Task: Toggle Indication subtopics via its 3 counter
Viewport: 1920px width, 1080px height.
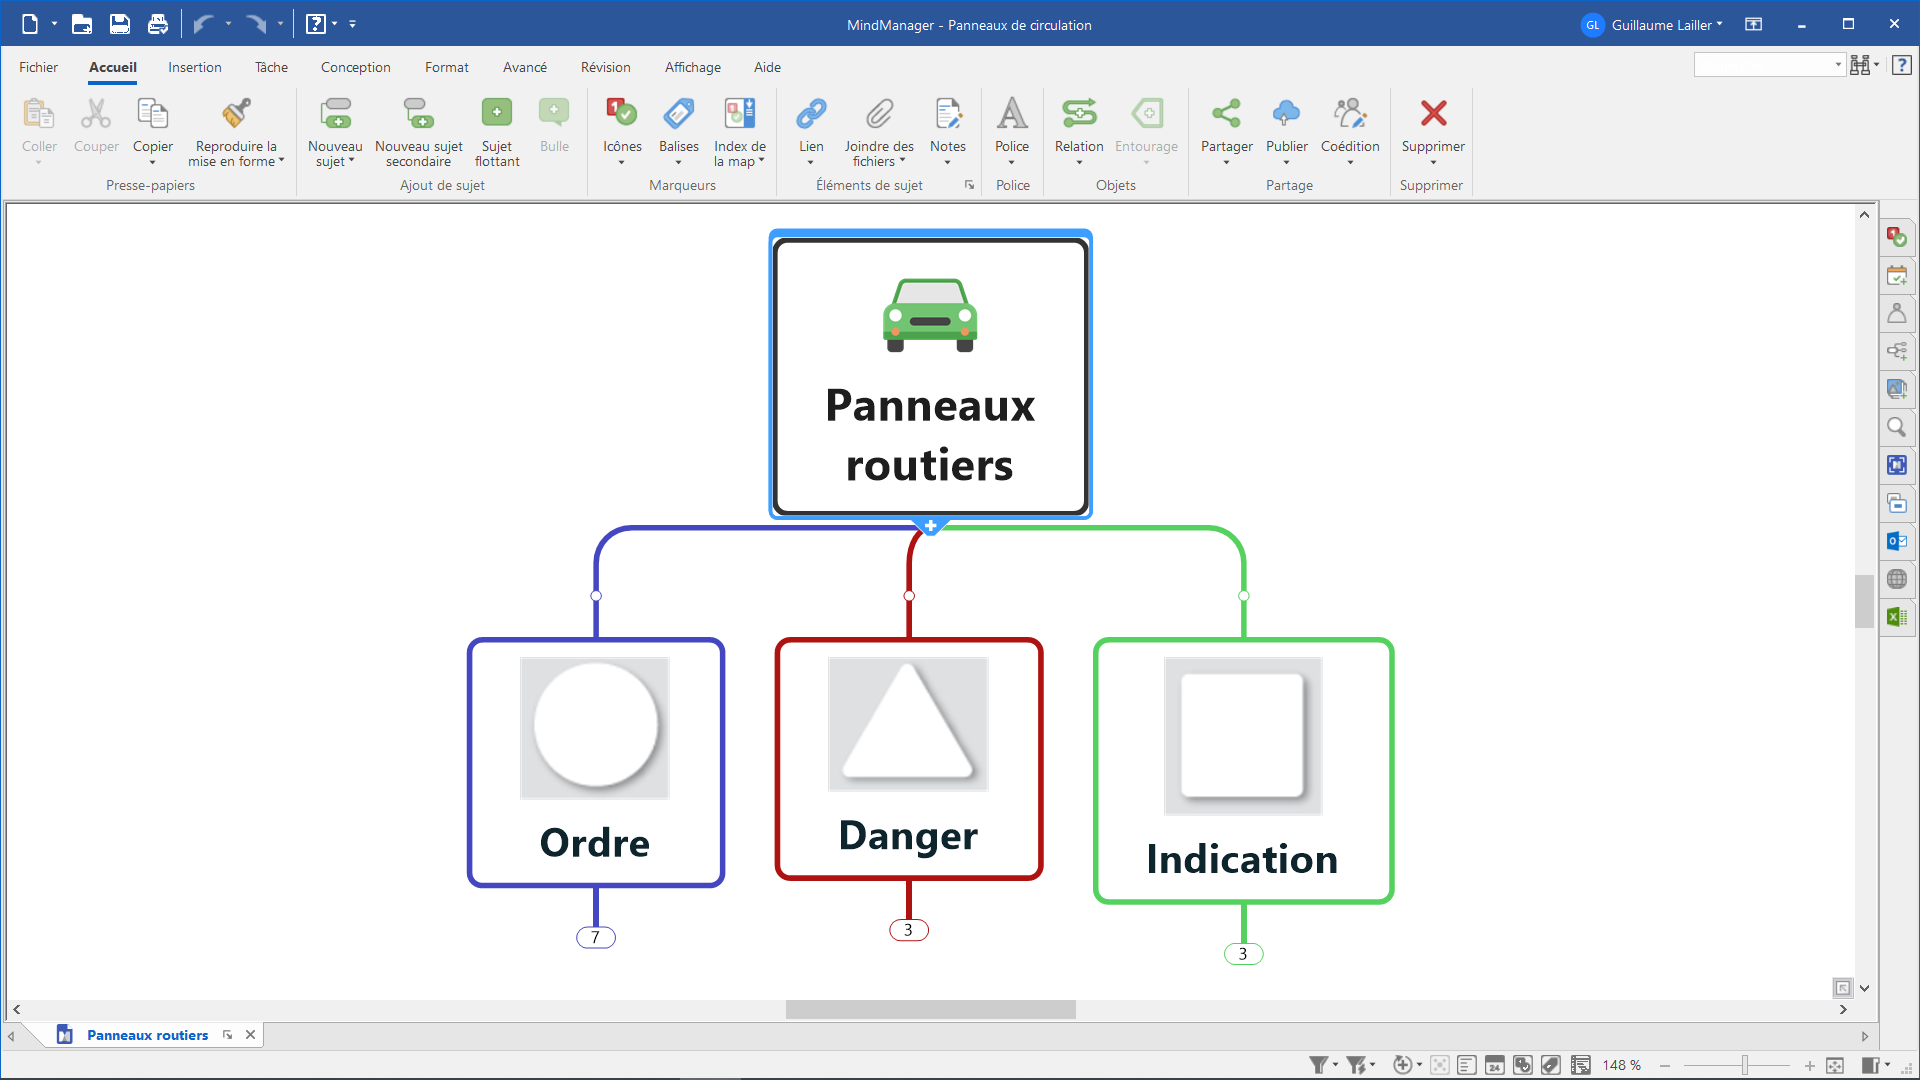Action: pyautogui.click(x=1243, y=954)
